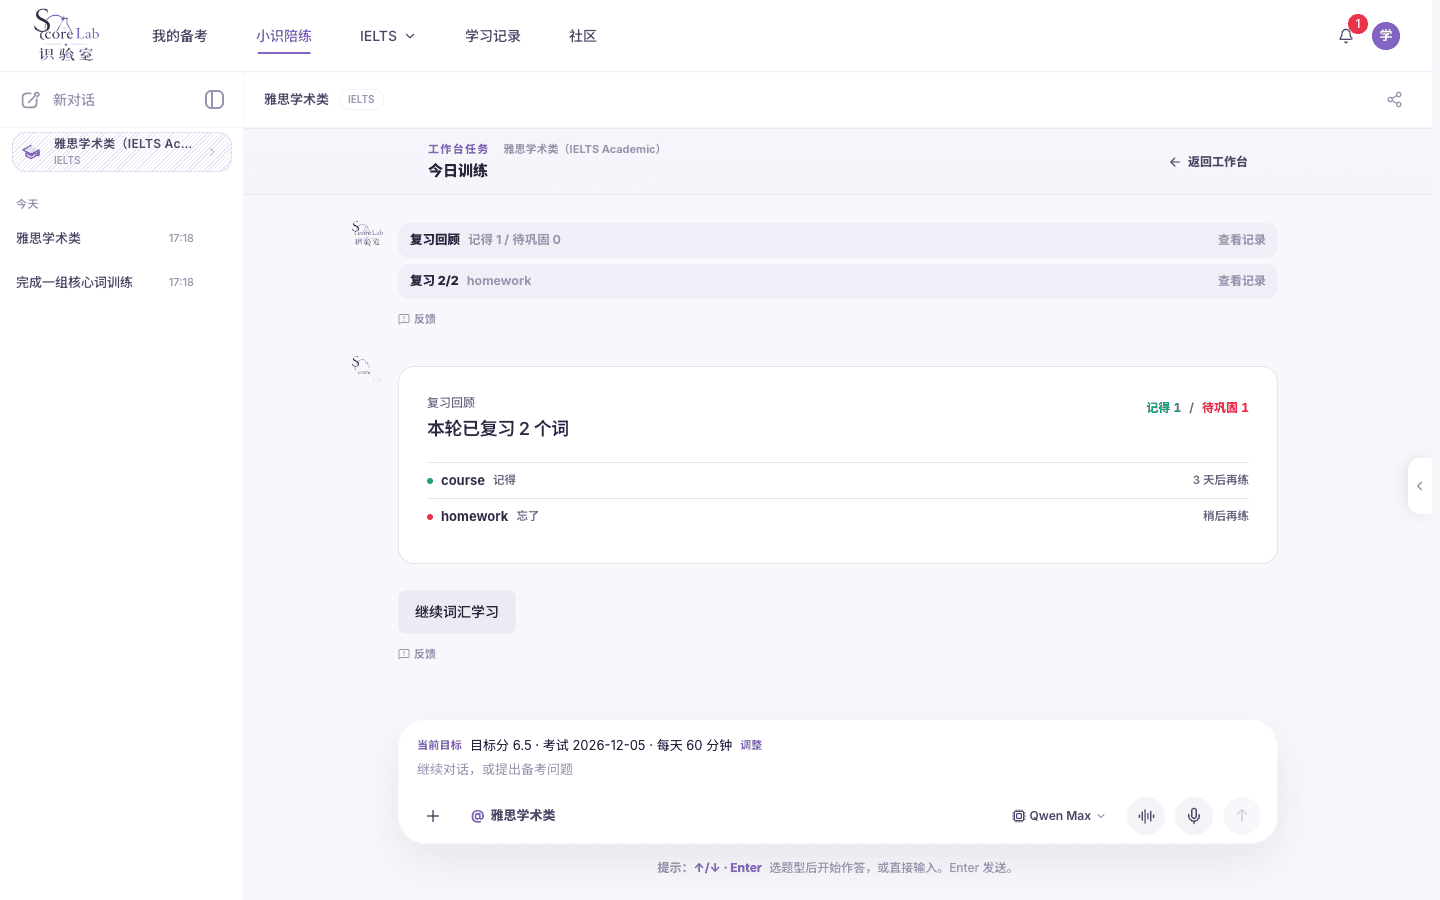Click the new chat compose icon
The height and width of the screenshot is (900, 1440).
[31, 100]
